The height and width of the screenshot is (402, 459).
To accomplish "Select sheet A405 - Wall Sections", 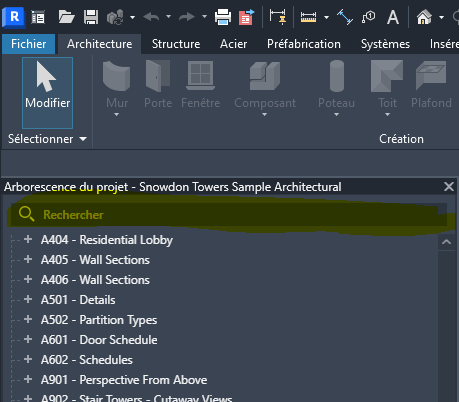I will point(95,260).
